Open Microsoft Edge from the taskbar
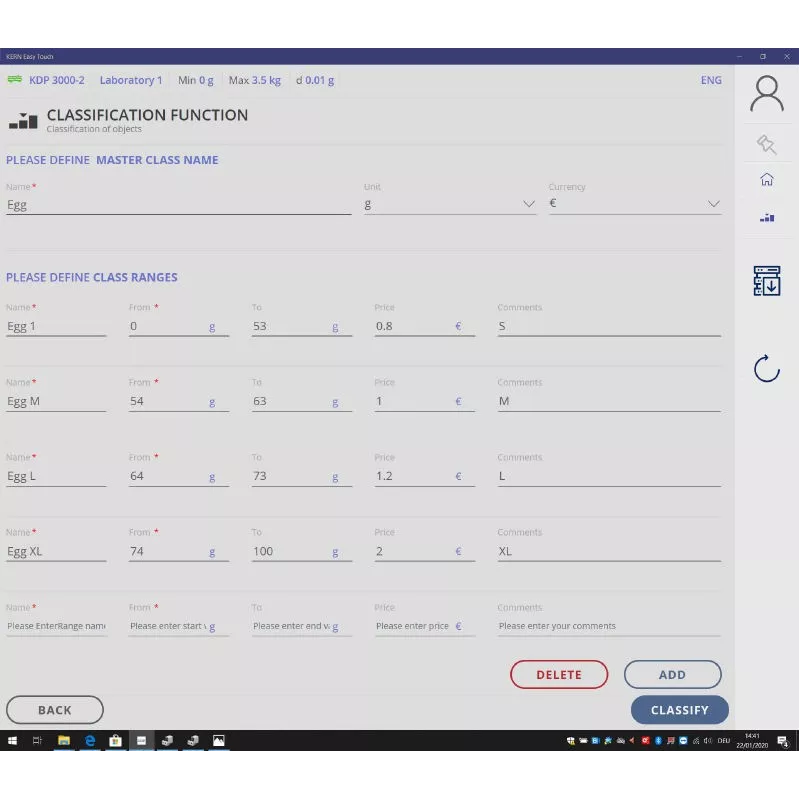800x800 pixels. [x=90, y=741]
